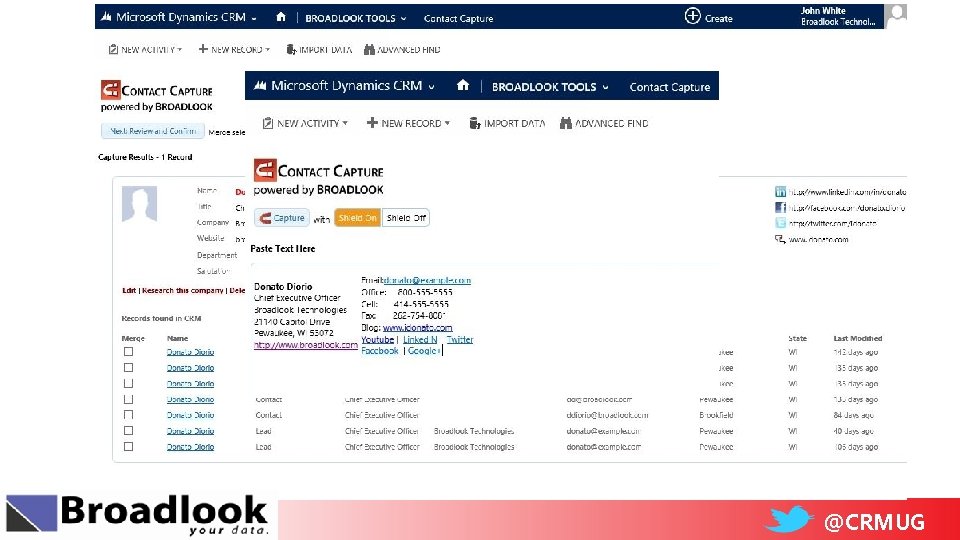Click the Create plus icon
Screen dimensions: 960x540
[x=692, y=17]
